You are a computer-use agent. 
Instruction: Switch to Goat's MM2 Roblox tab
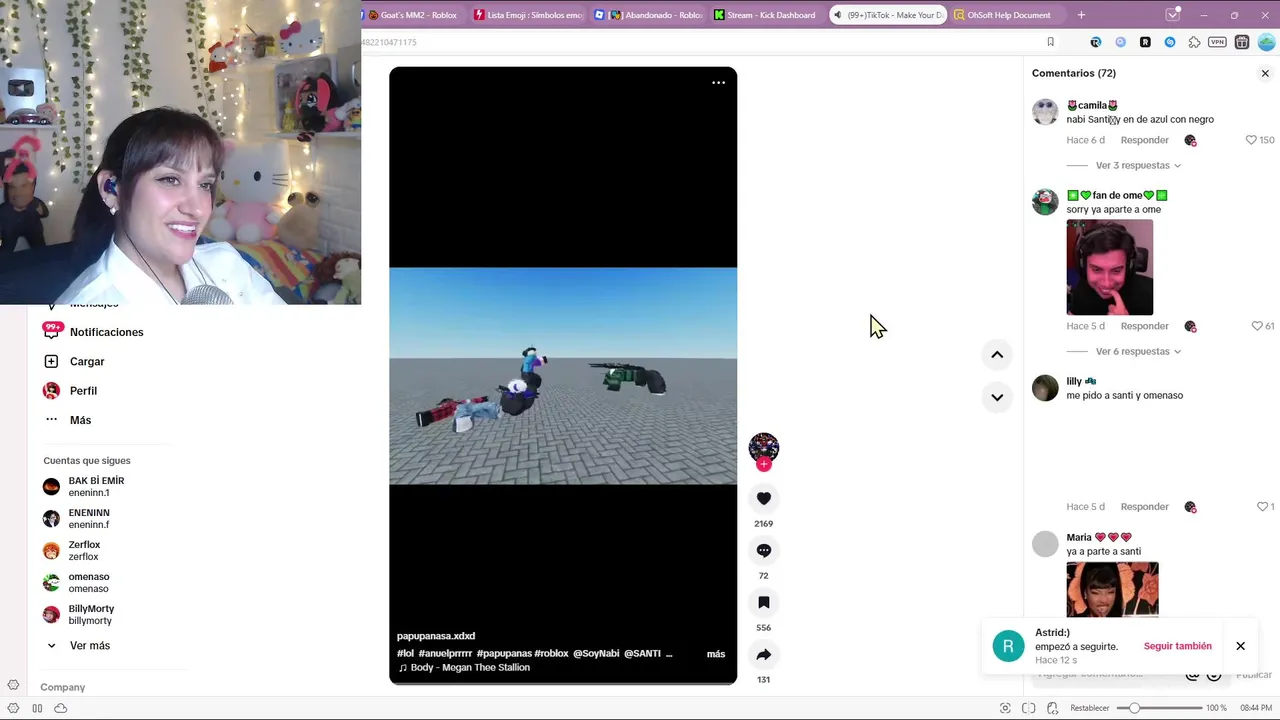tap(412, 15)
